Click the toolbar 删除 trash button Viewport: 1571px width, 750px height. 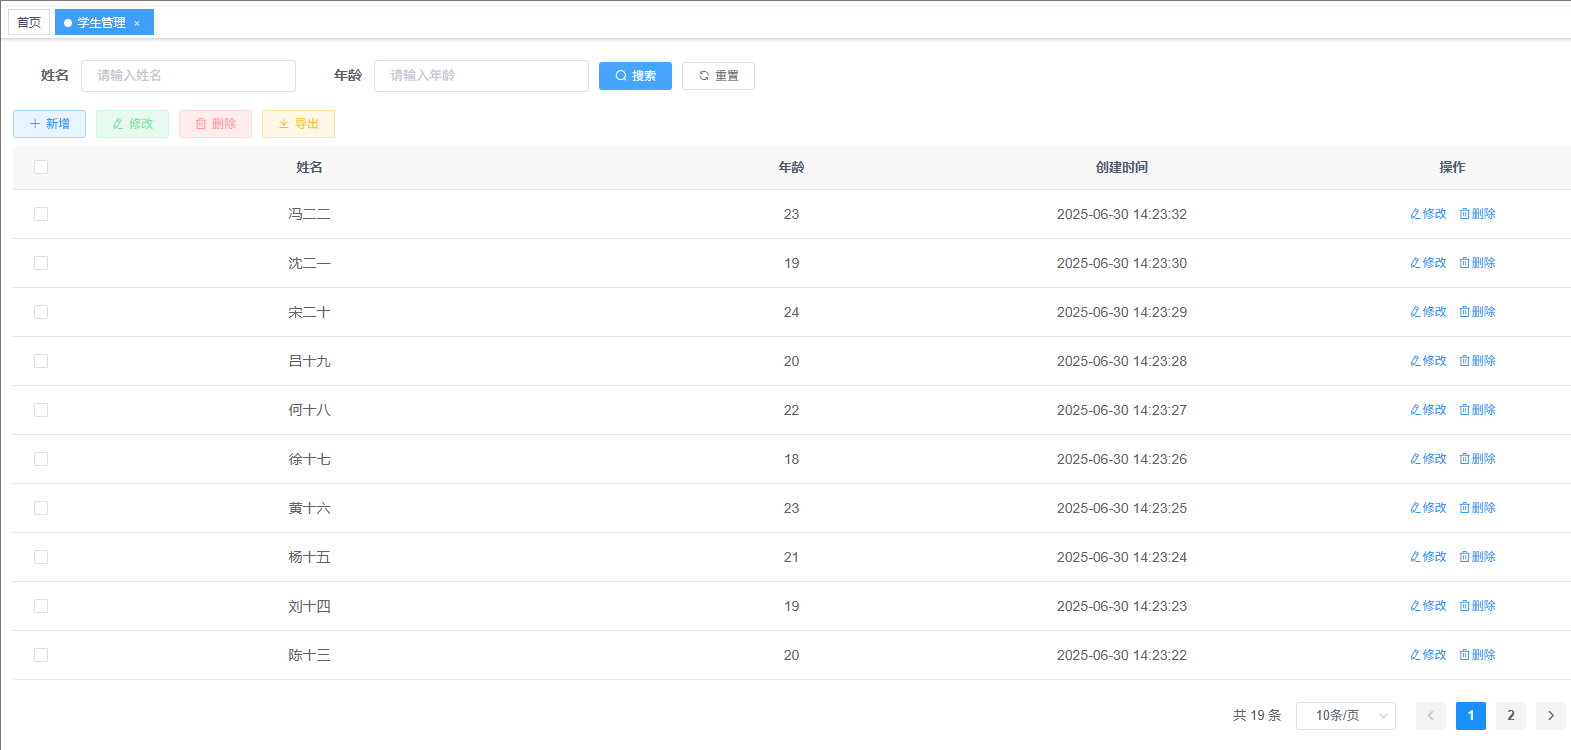(x=215, y=124)
